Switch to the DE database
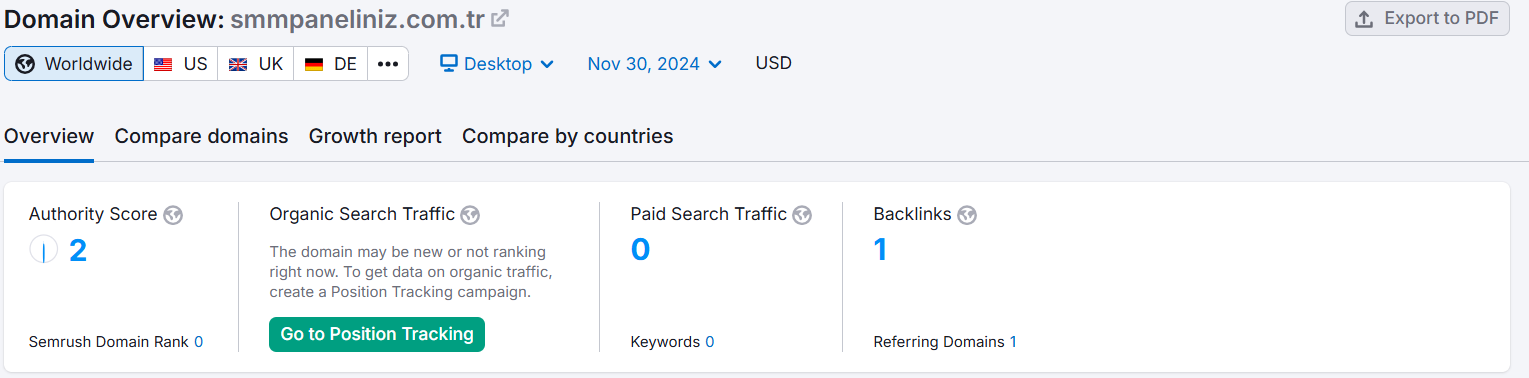This screenshot has height=378, width=1529. click(331, 64)
